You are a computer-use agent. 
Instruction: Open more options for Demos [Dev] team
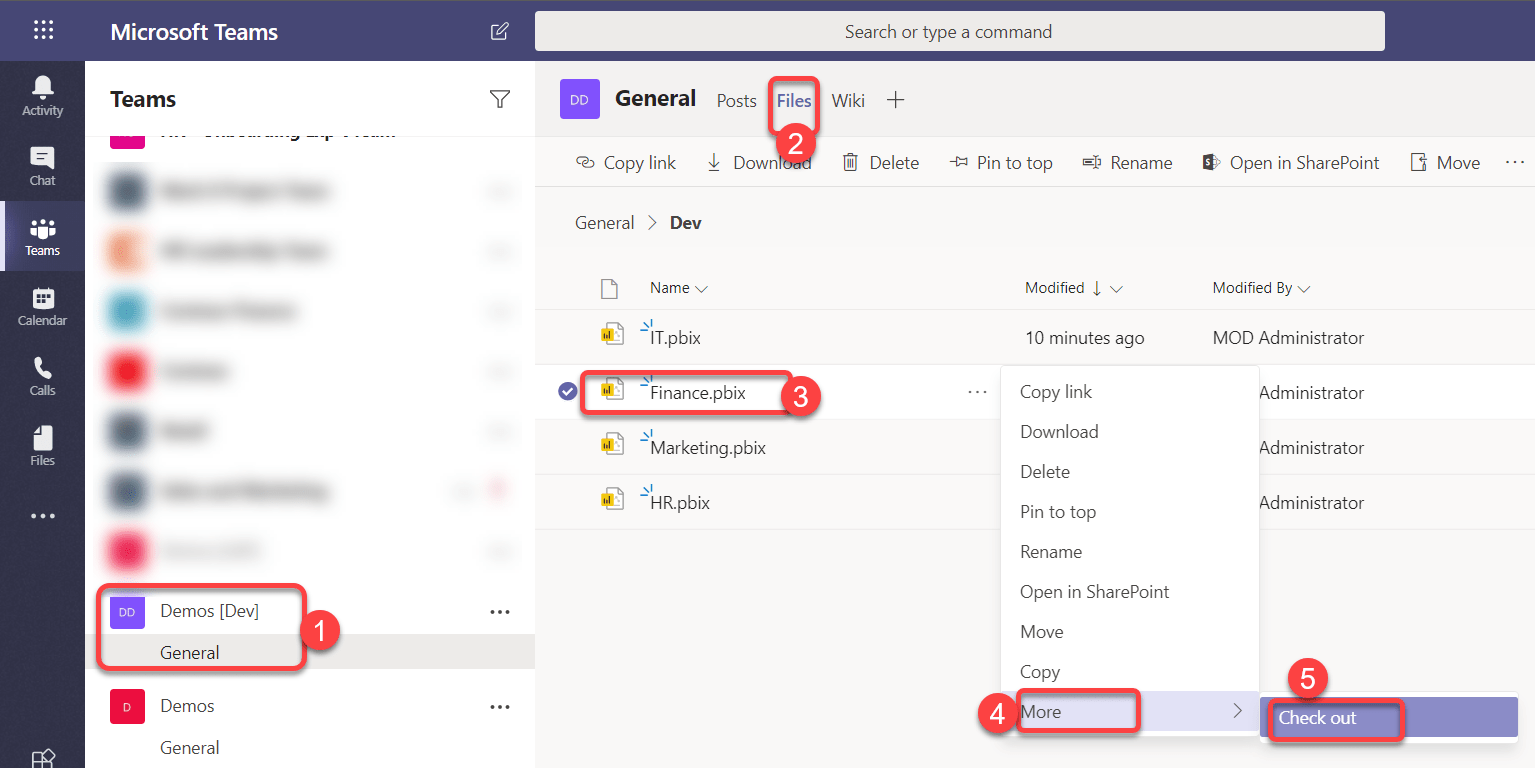500,612
